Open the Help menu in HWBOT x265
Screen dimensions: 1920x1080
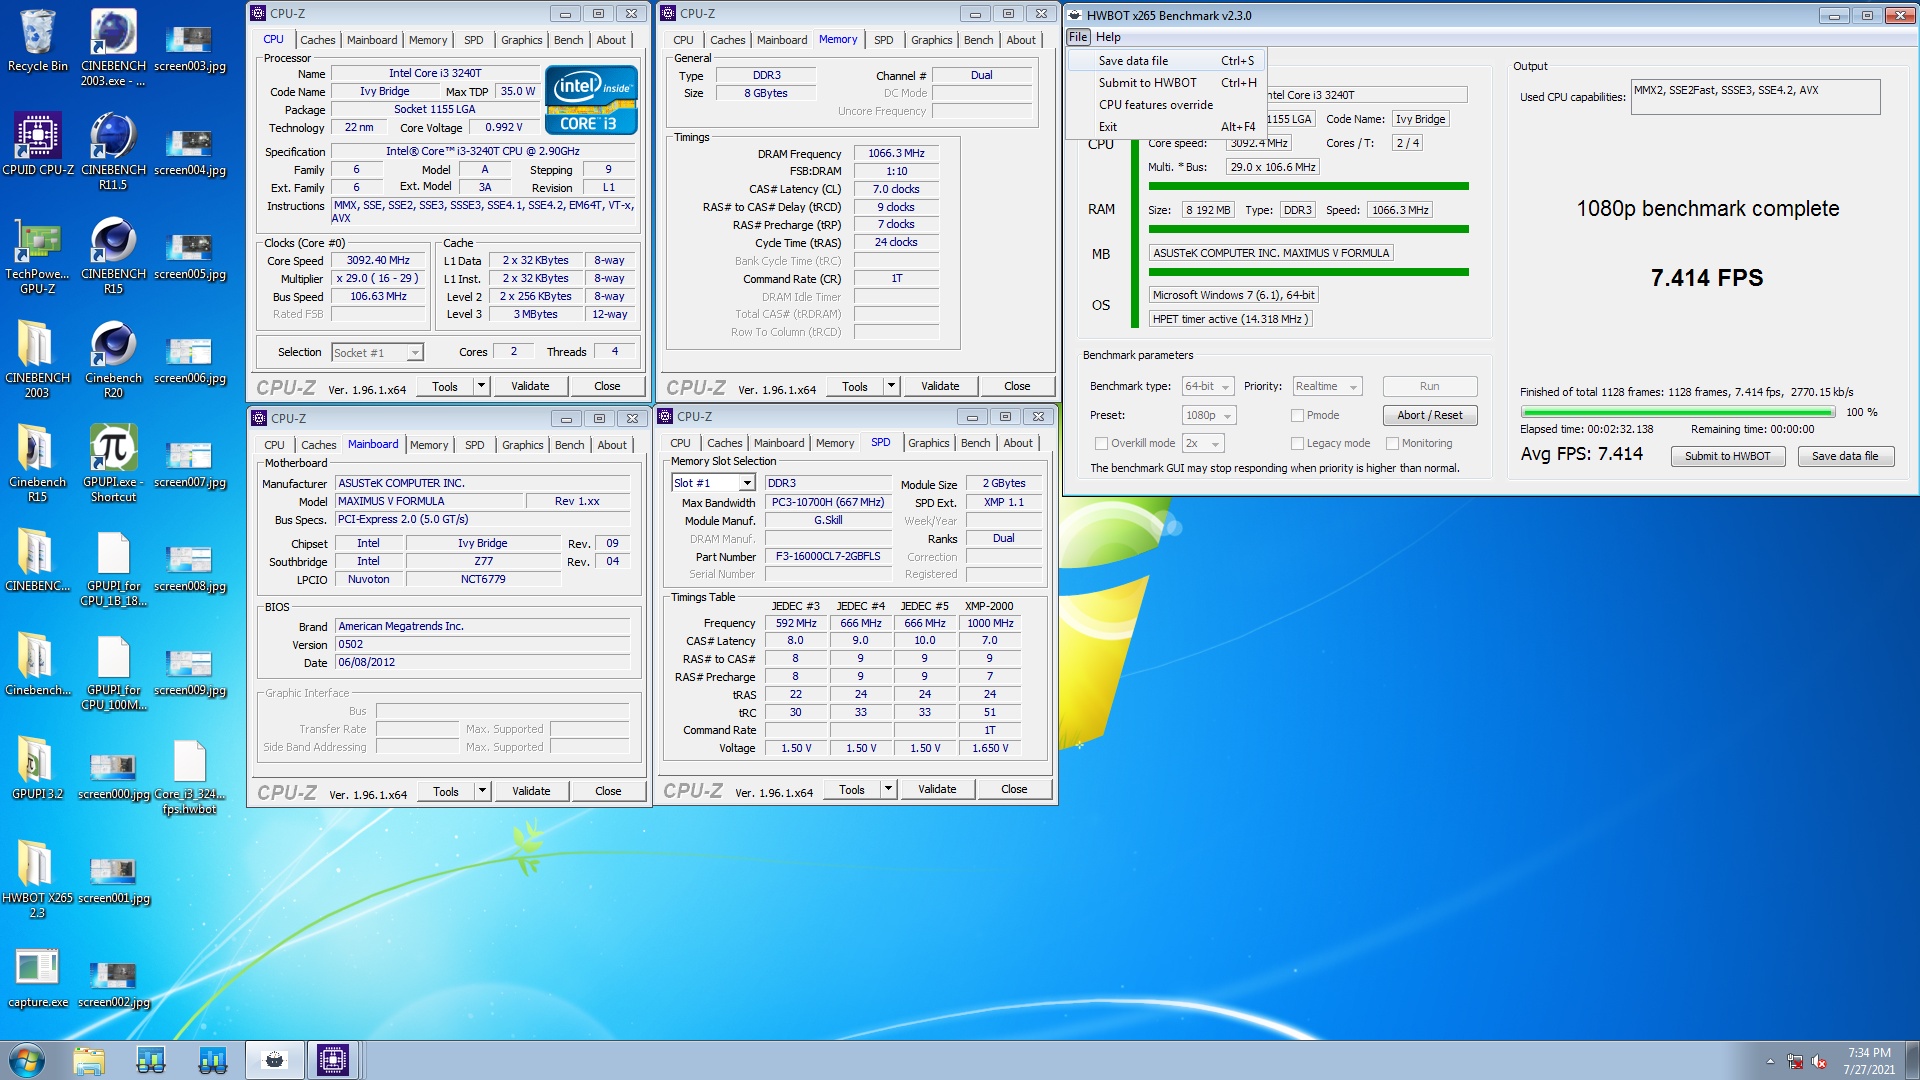point(1108,37)
